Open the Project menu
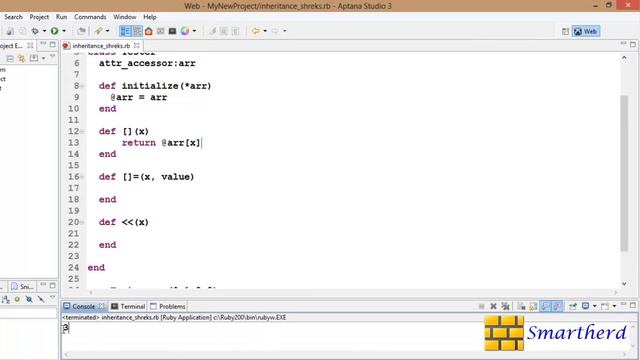640x360 pixels. click(x=39, y=17)
